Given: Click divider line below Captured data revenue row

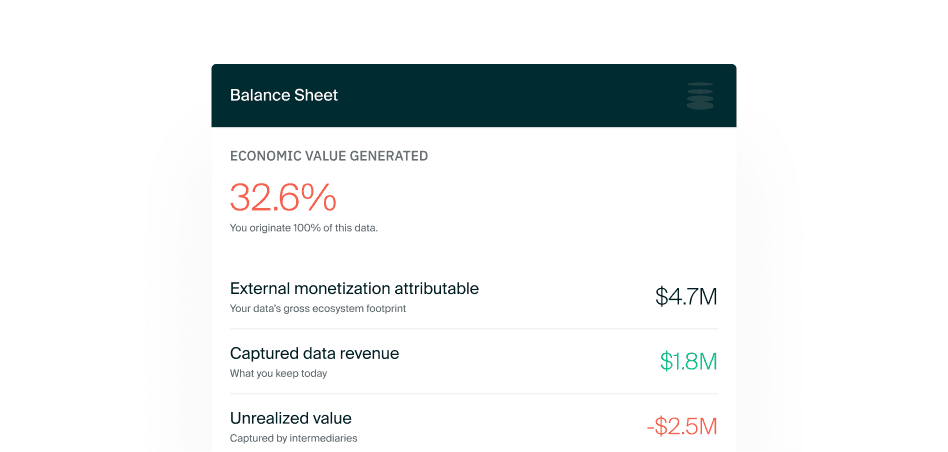Looking at the screenshot, I should 474,394.
